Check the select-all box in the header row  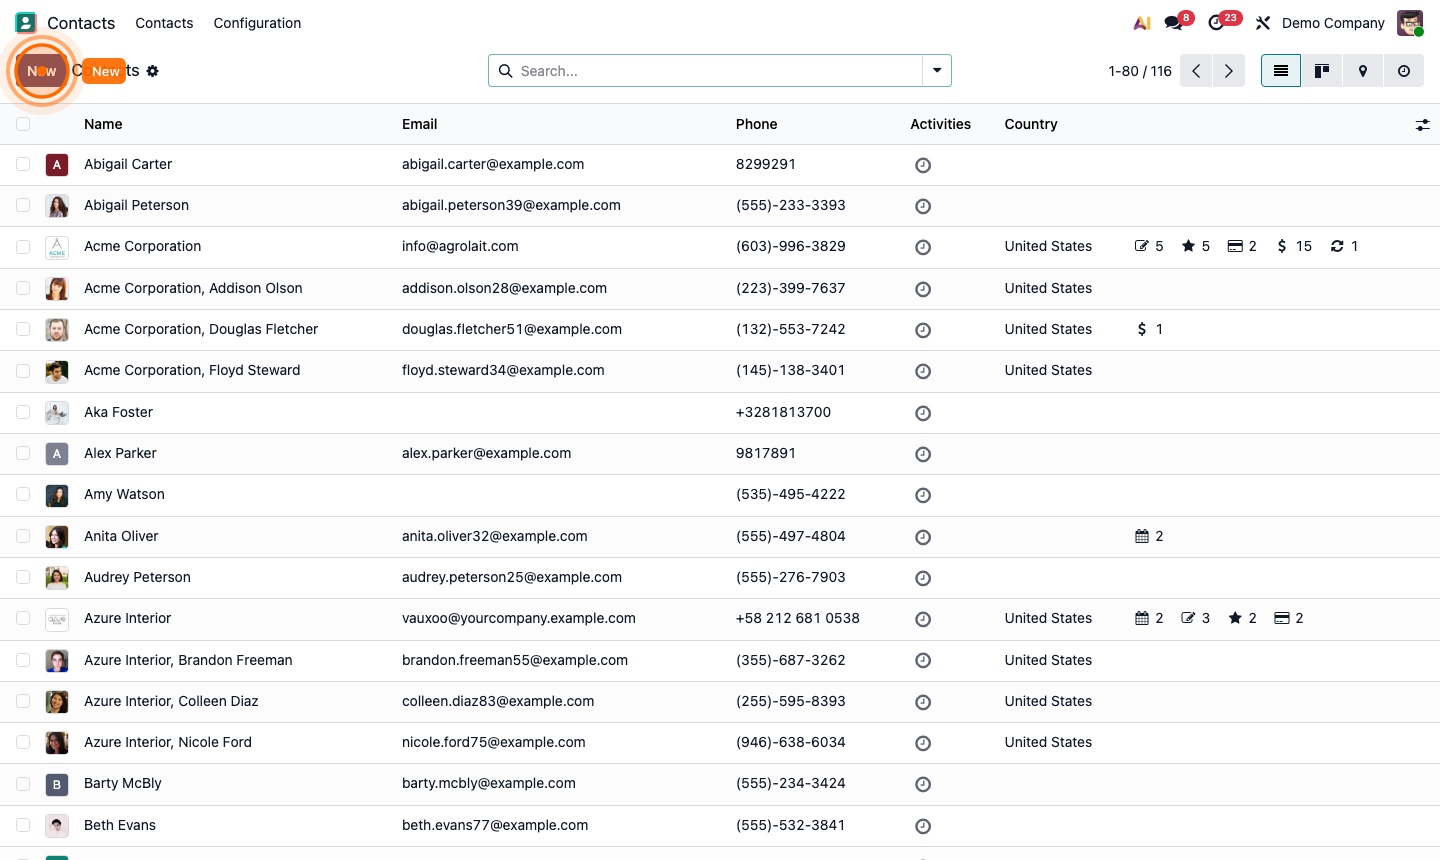[x=23, y=124]
